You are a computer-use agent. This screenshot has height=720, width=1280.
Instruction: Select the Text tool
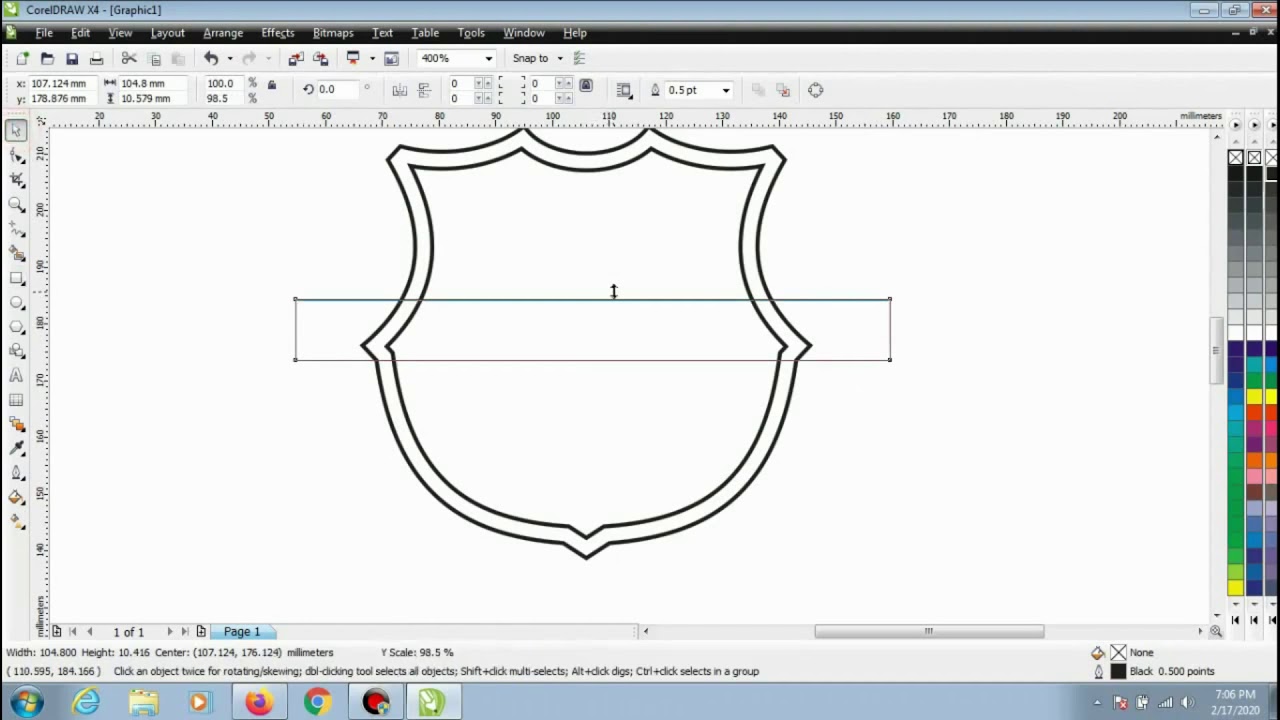tap(16, 376)
